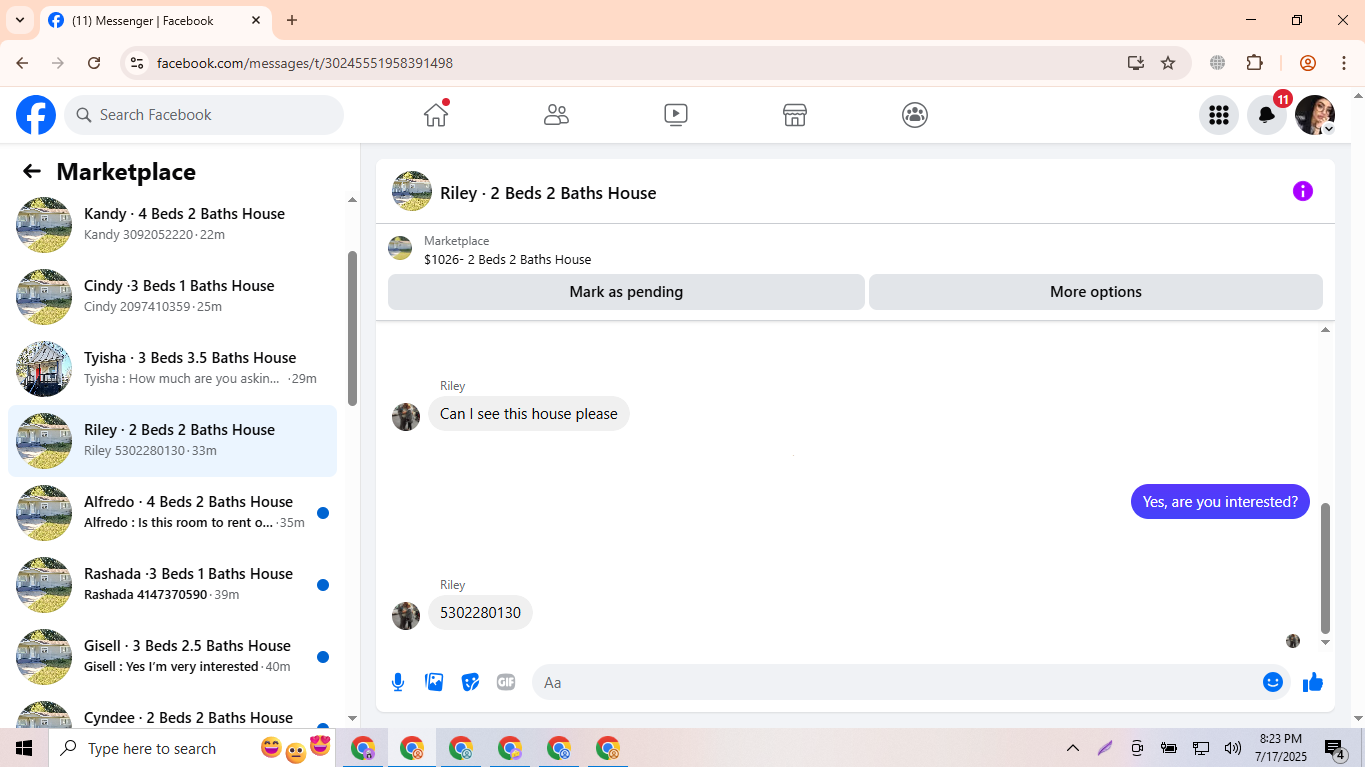Click the chat scroll-up arrow
This screenshot has height=767, width=1365.
(1326, 329)
